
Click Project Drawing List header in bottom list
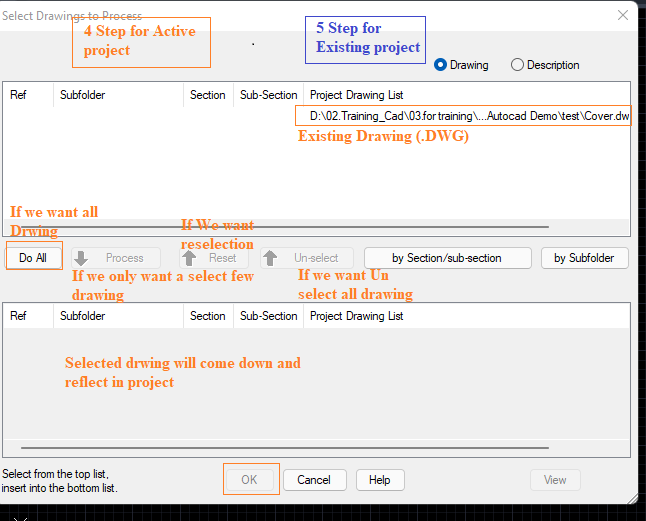coord(467,316)
